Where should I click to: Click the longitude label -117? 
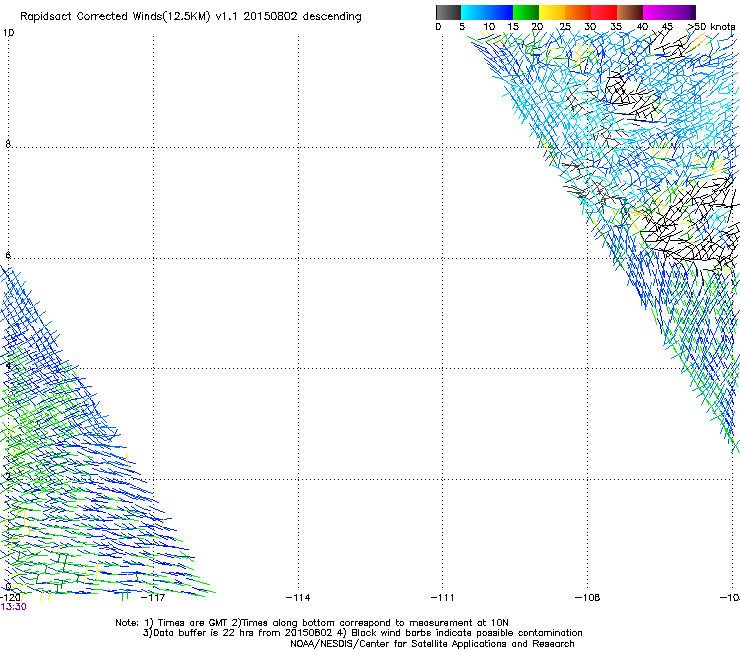coord(153,598)
